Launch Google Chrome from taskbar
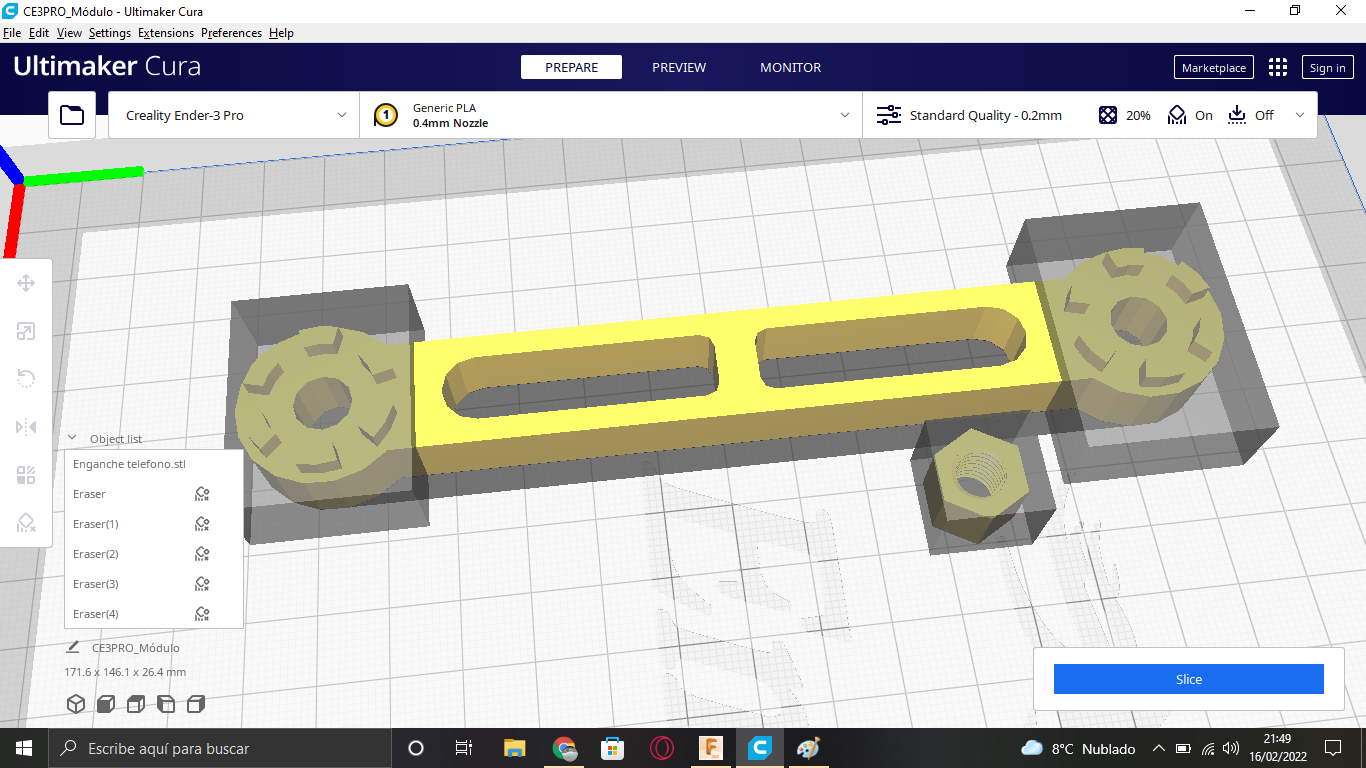 pos(564,748)
